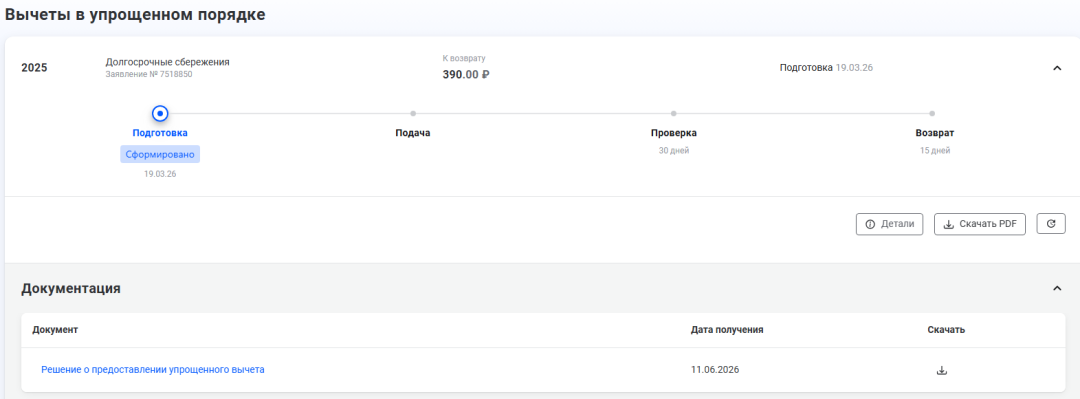1080x399 pixels.
Task: Click the Возврат step label
Action: [935, 133]
